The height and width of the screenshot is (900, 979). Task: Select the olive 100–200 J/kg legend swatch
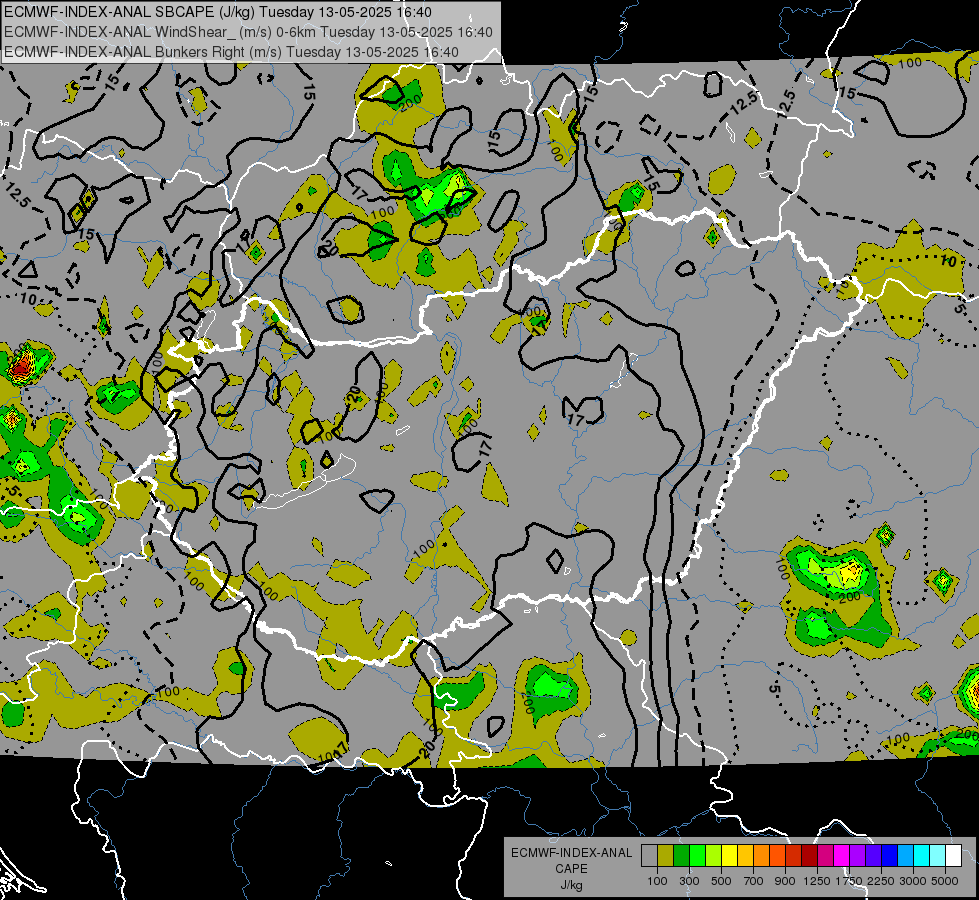[x=666, y=855]
